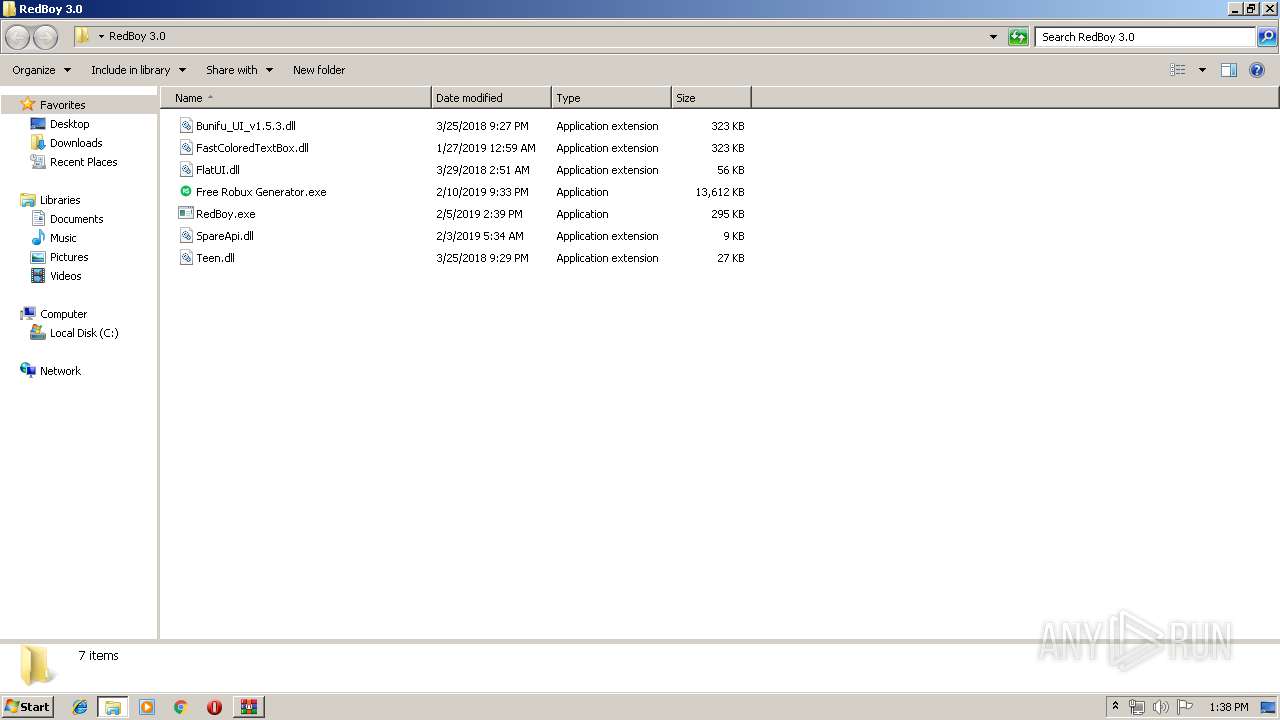Open the Share with menu
The width and height of the screenshot is (1280, 720).
coord(239,70)
